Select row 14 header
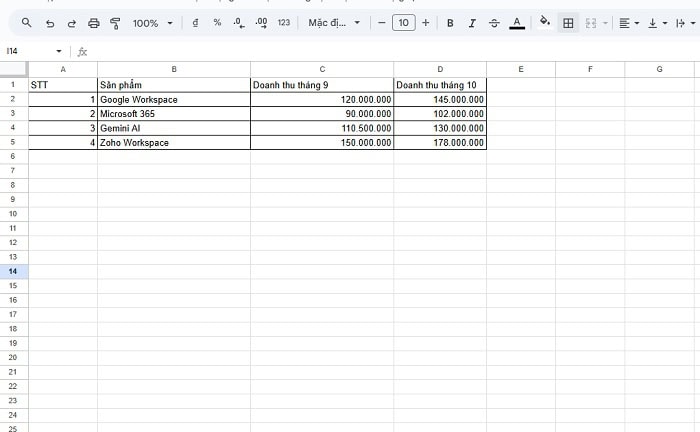The height and width of the screenshot is (432, 700). (13, 271)
